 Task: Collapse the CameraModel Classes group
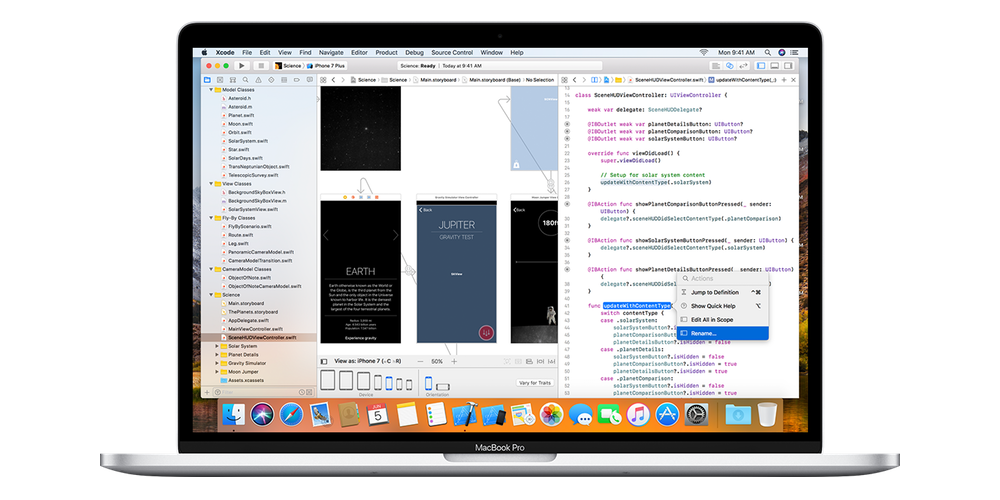(x=211, y=269)
